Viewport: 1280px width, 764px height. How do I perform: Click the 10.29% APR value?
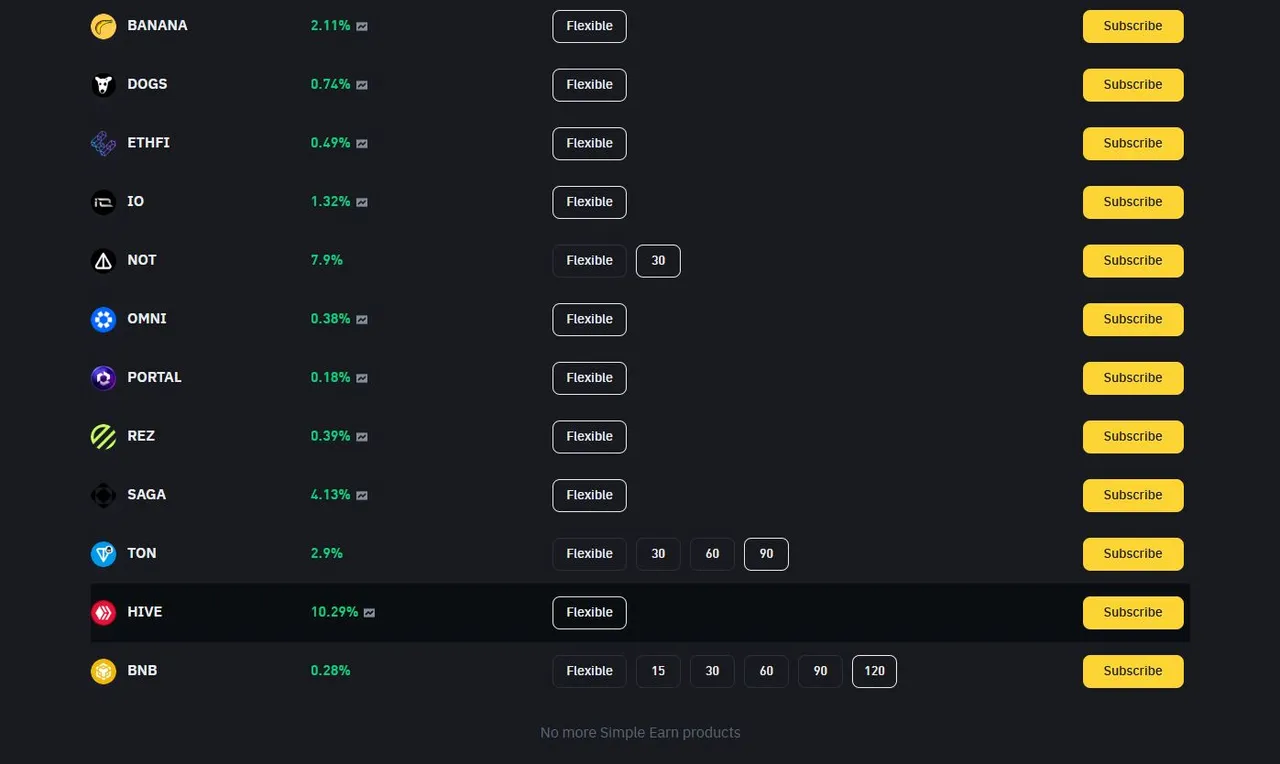click(334, 612)
